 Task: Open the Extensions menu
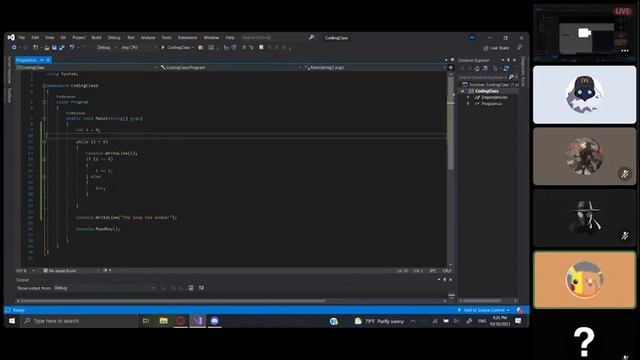pyautogui.click(x=187, y=38)
